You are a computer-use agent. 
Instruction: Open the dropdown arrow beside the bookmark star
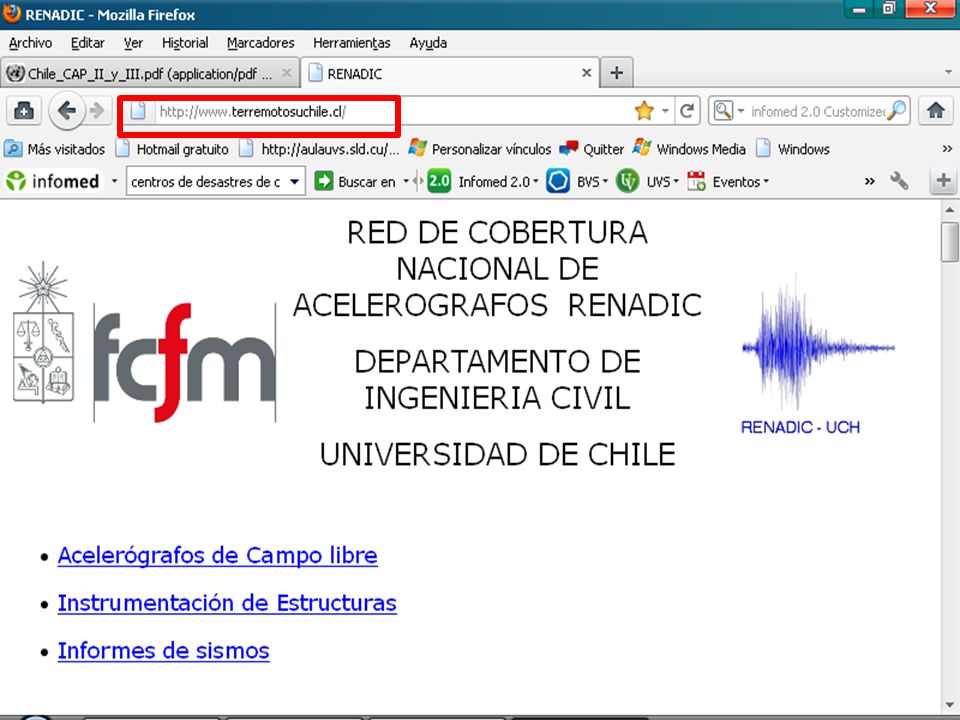pos(665,111)
